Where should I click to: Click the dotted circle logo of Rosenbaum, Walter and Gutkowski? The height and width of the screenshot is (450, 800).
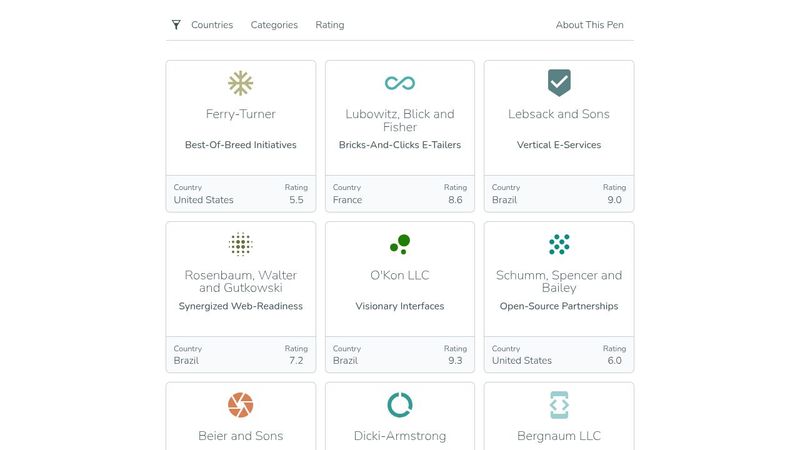(240, 244)
